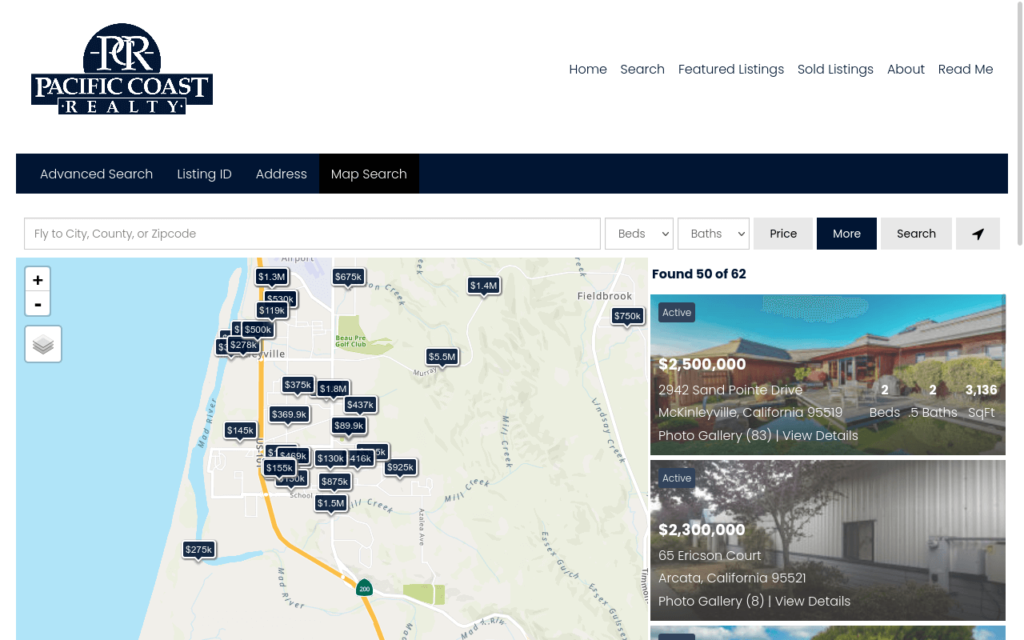Select the $119k map price marker
This screenshot has width=1024, height=640.
tap(272, 311)
